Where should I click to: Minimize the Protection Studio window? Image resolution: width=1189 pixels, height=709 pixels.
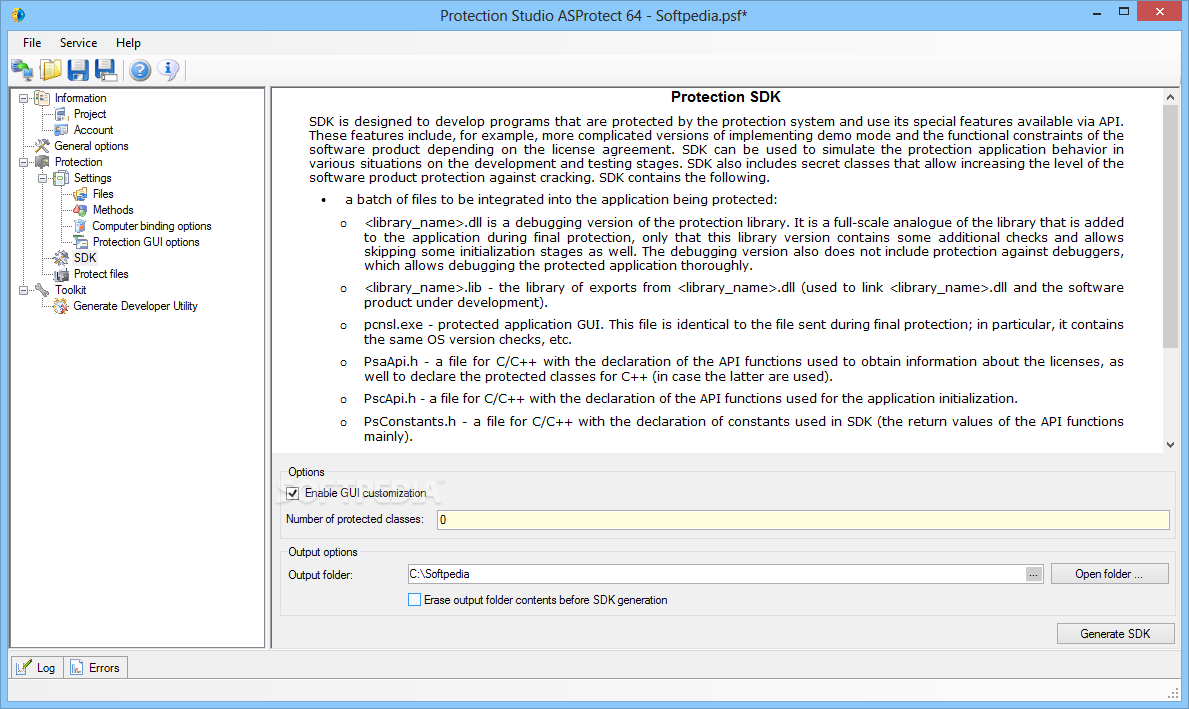pyautogui.click(x=1096, y=12)
